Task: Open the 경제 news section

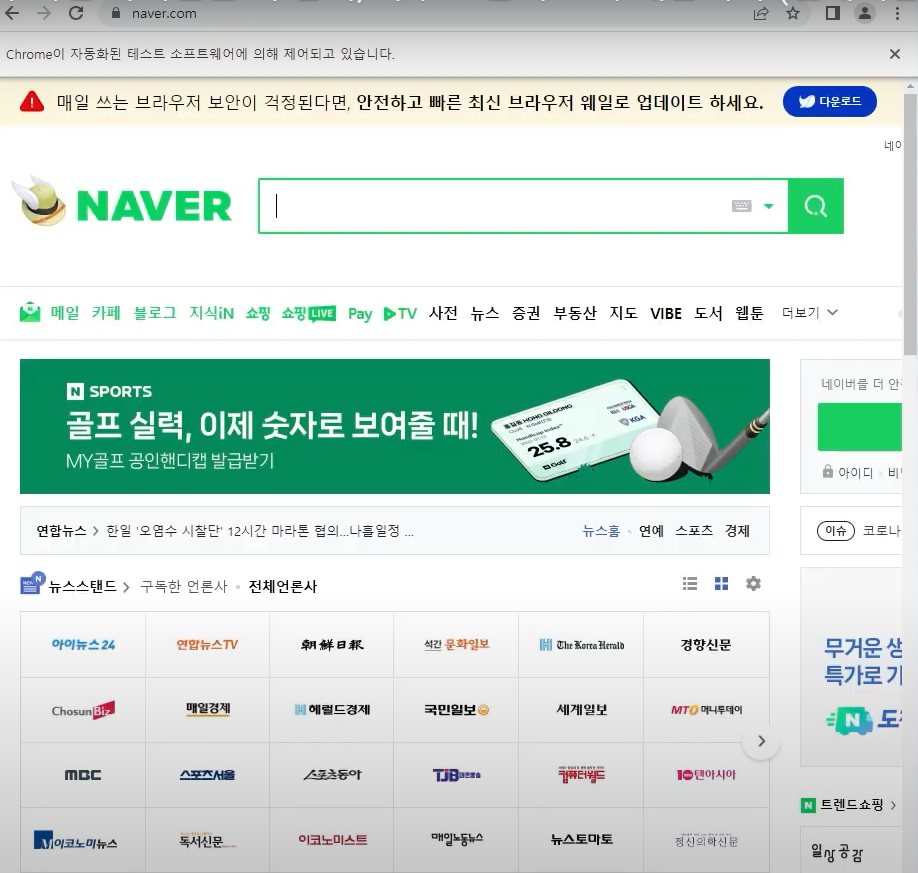Action: [737, 531]
